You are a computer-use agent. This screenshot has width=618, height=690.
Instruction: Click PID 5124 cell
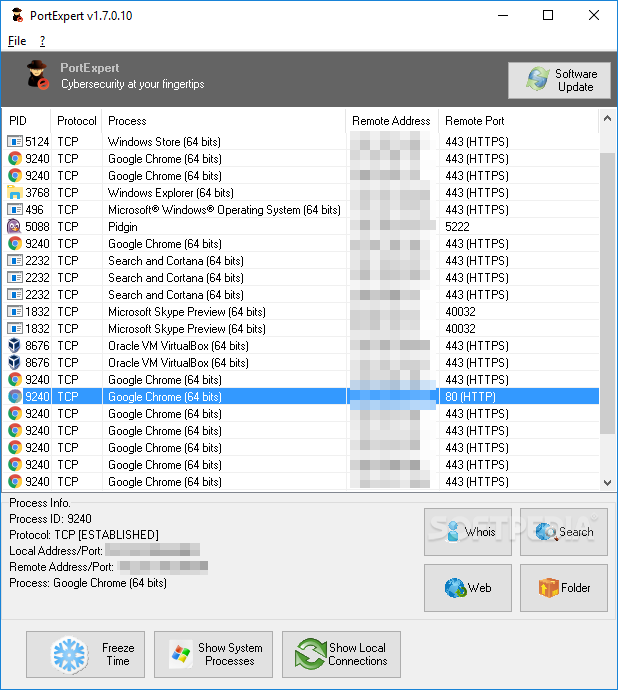tap(37, 142)
